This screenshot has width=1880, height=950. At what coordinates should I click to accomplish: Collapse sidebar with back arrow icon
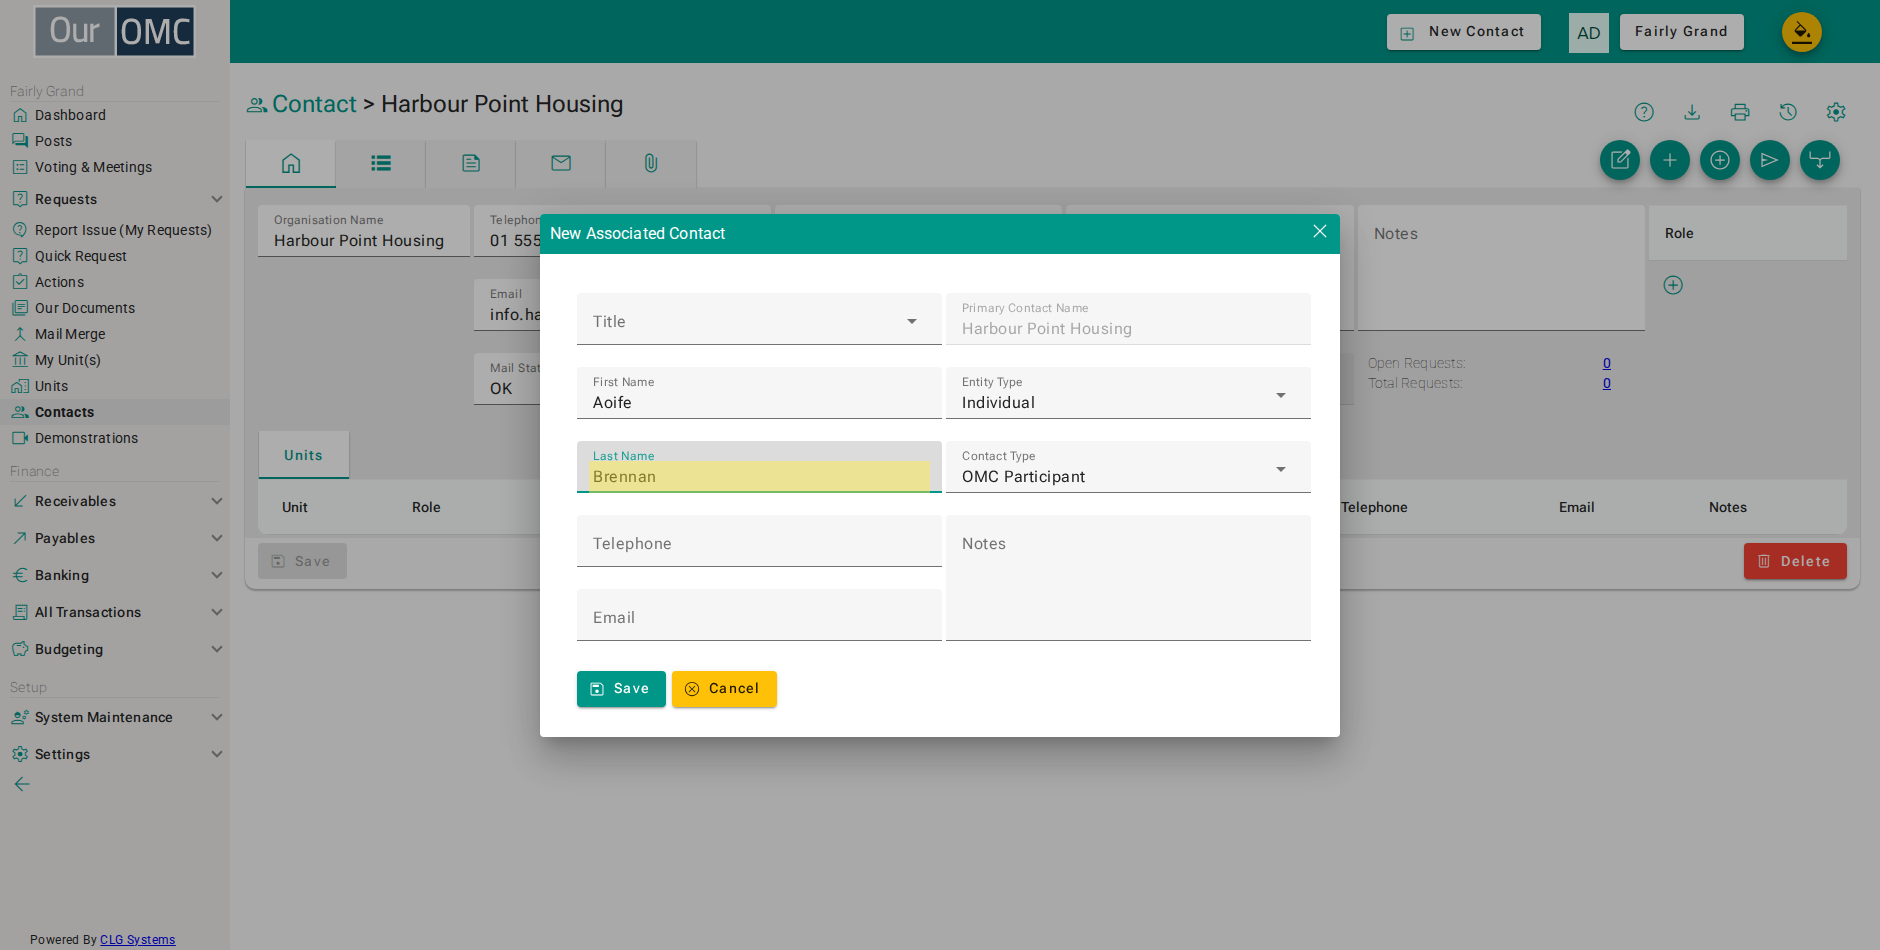[x=22, y=784]
